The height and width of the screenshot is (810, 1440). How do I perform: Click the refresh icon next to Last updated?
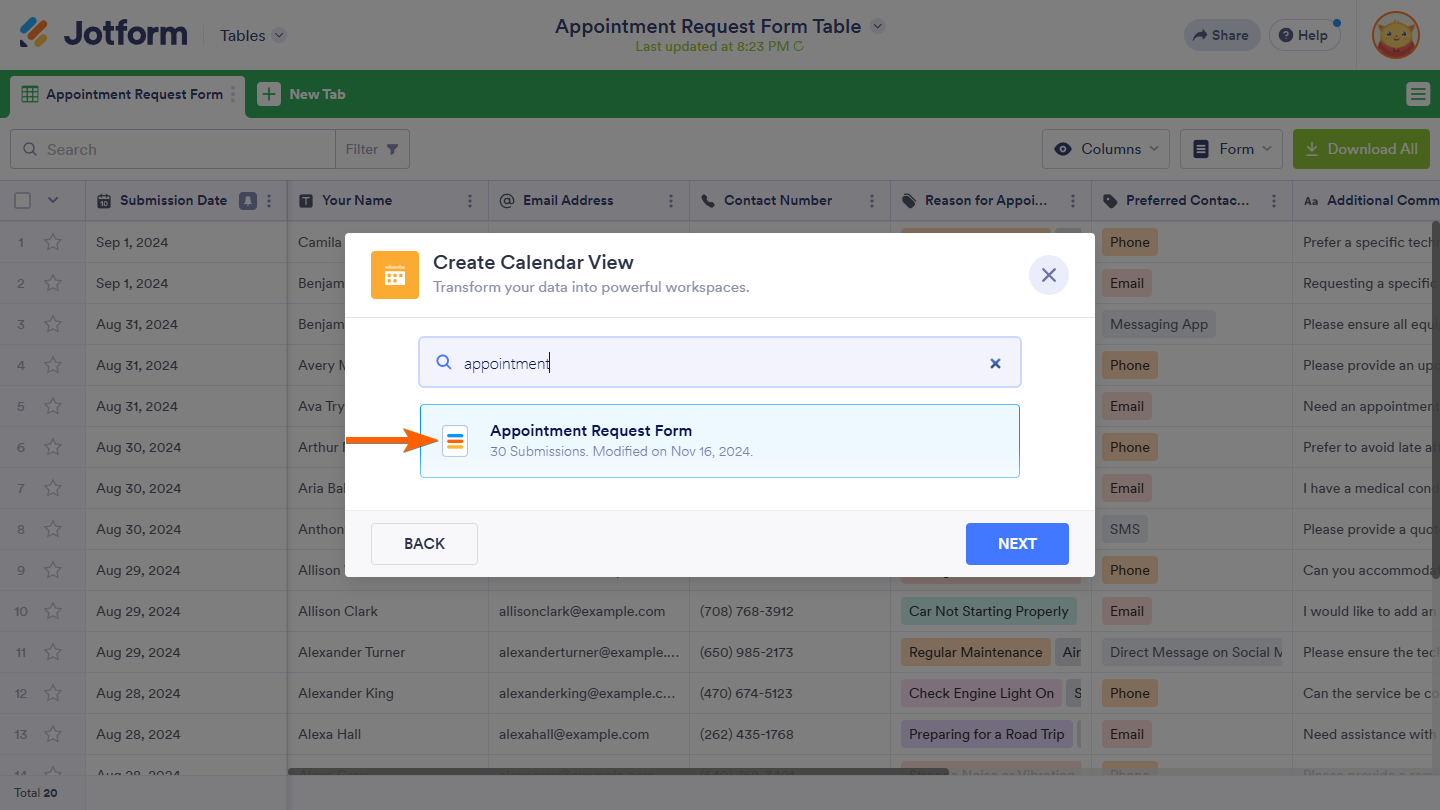pyautogui.click(x=798, y=47)
